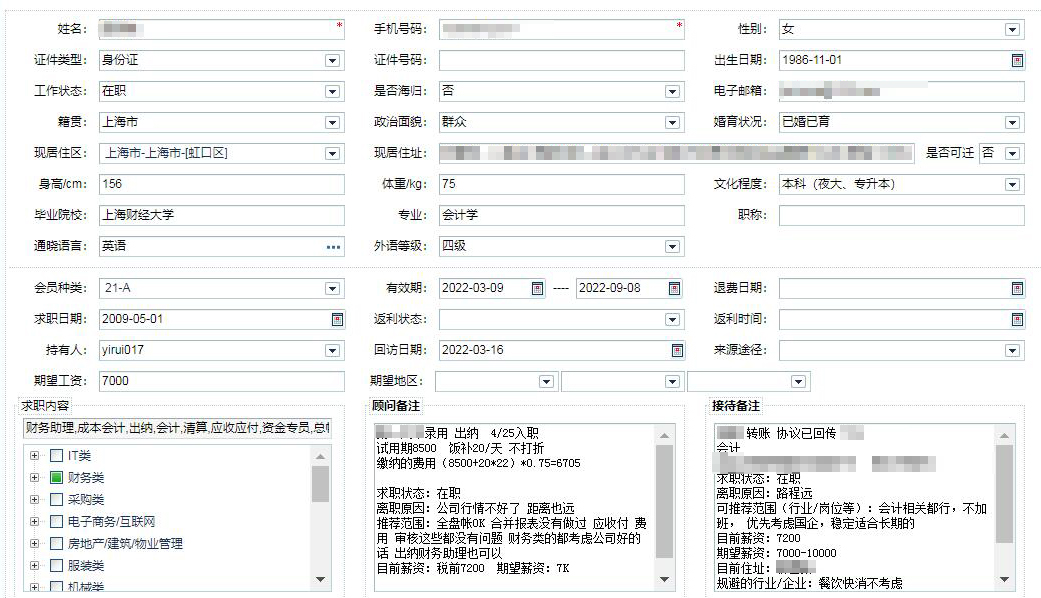The height and width of the screenshot is (598, 1041).
Task: Expand the 采购类 tree node
Action: (x=35, y=499)
